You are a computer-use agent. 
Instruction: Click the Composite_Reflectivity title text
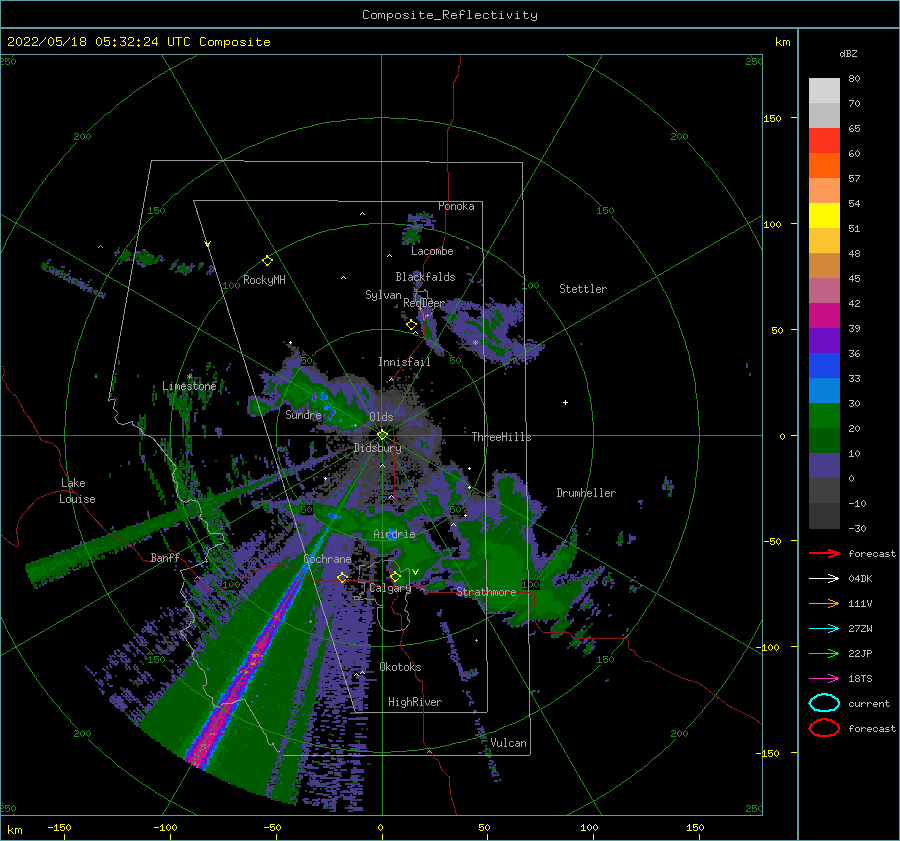(450, 15)
